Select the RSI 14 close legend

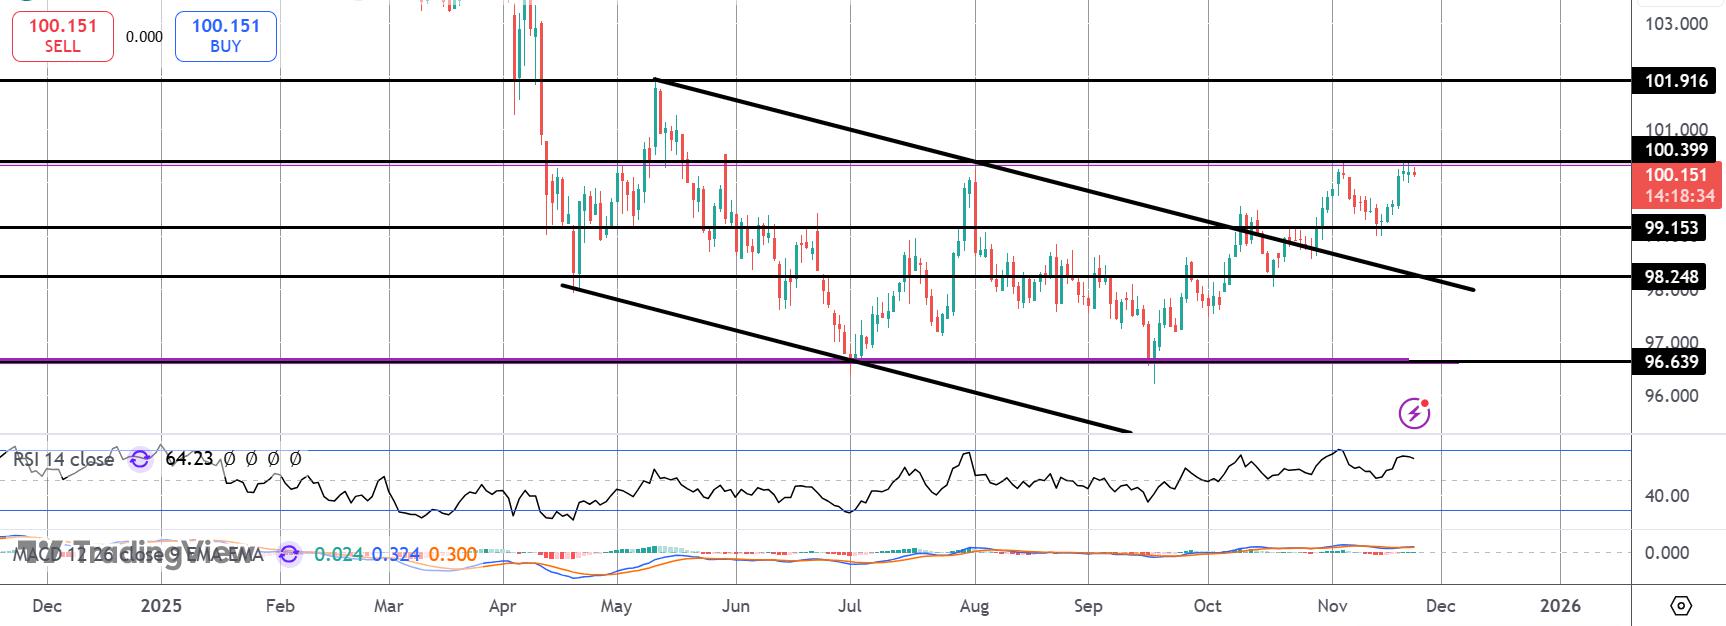click(x=63, y=459)
